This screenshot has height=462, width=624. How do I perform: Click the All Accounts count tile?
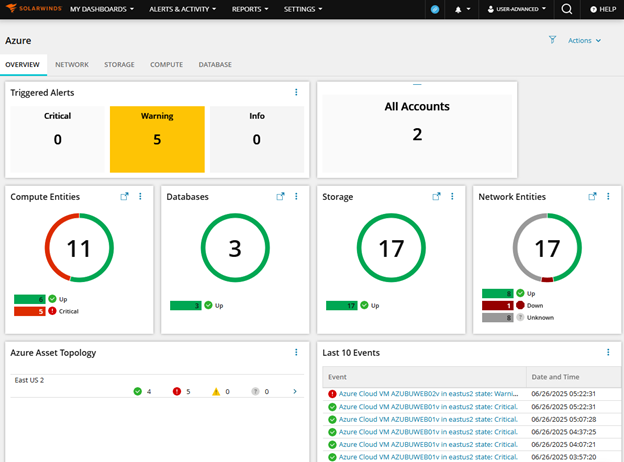[417, 122]
